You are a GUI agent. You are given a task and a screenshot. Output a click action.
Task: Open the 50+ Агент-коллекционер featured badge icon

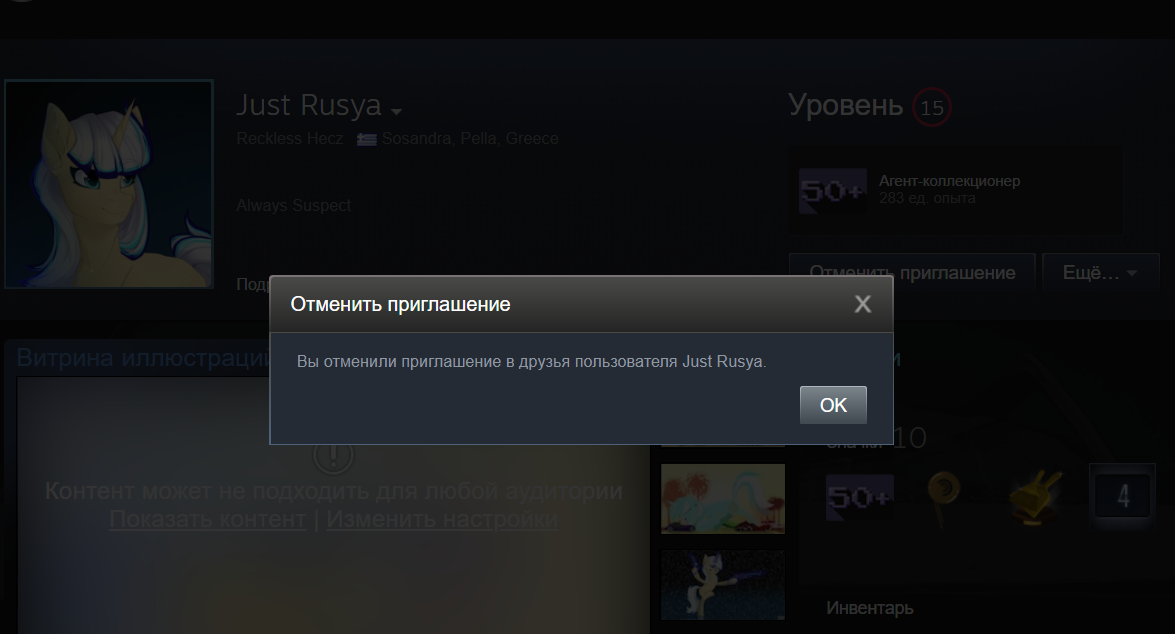pyautogui.click(x=833, y=191)
